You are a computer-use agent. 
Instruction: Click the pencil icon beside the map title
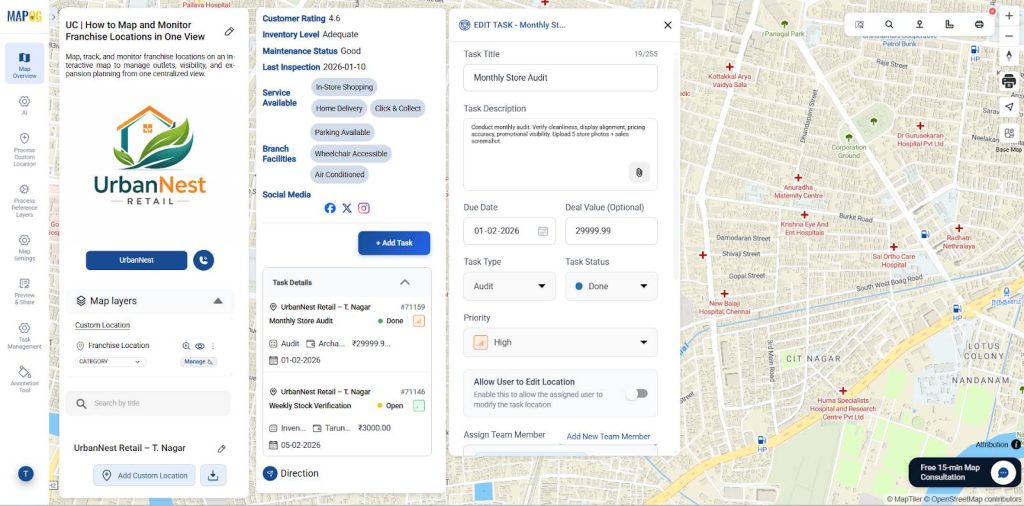point(229,31)
